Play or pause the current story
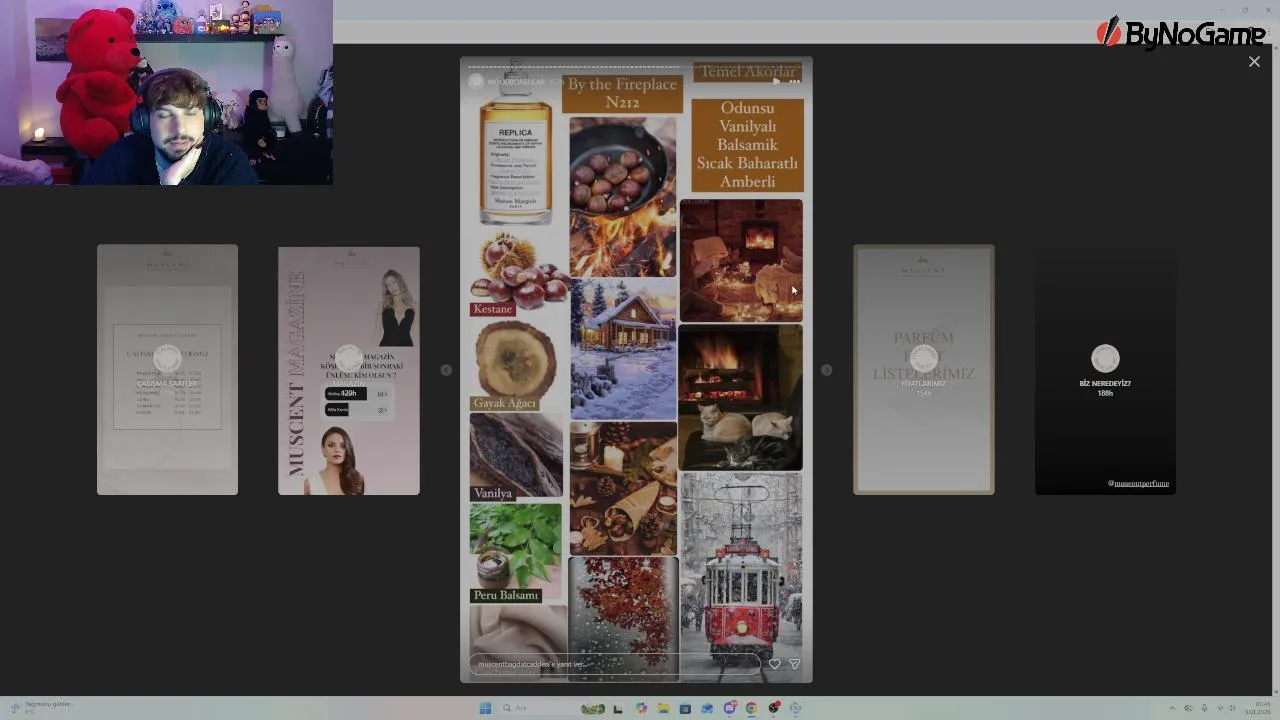 pos(776,81)
